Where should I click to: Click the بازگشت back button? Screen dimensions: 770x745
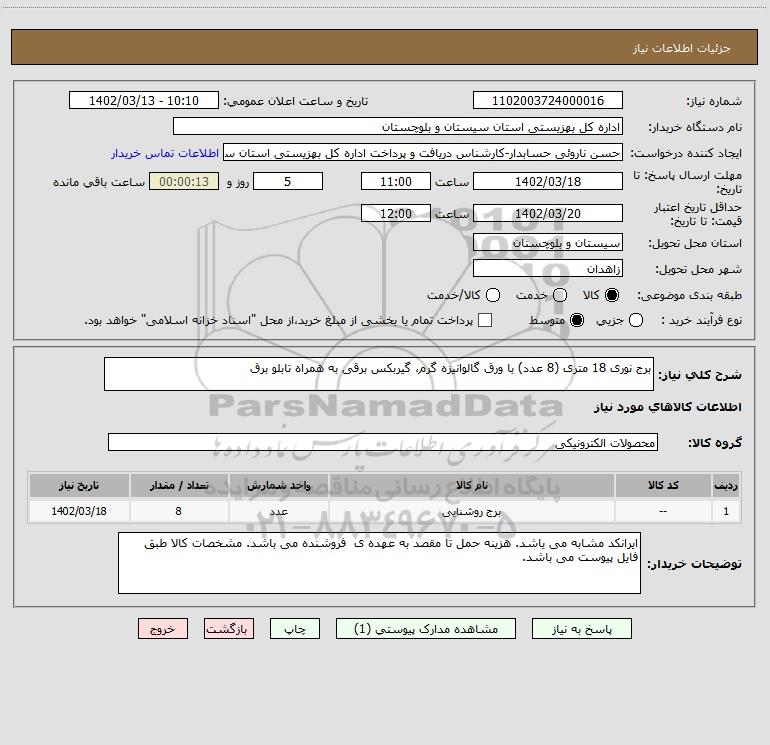pyautogui.click(x=229, y=629)
